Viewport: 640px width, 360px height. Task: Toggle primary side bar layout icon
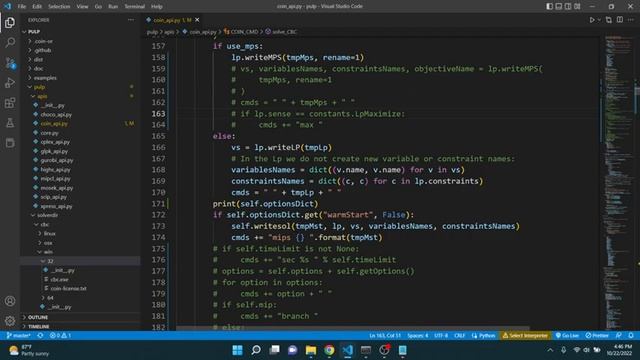coord(549,6)
